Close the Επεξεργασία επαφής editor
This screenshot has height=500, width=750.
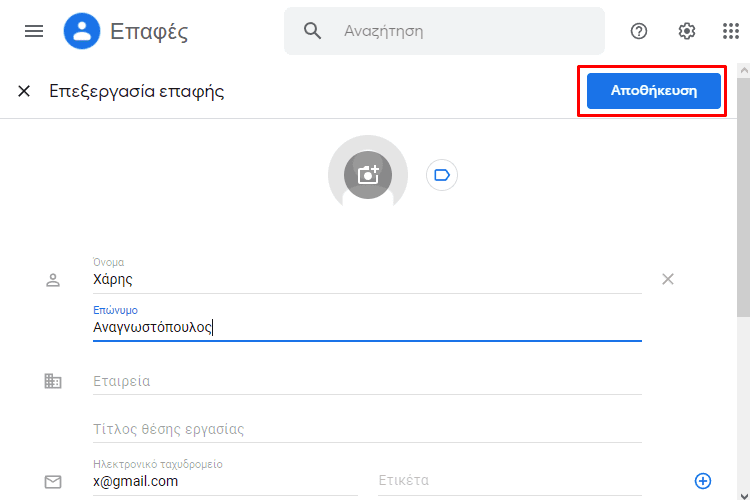(24, 91)
